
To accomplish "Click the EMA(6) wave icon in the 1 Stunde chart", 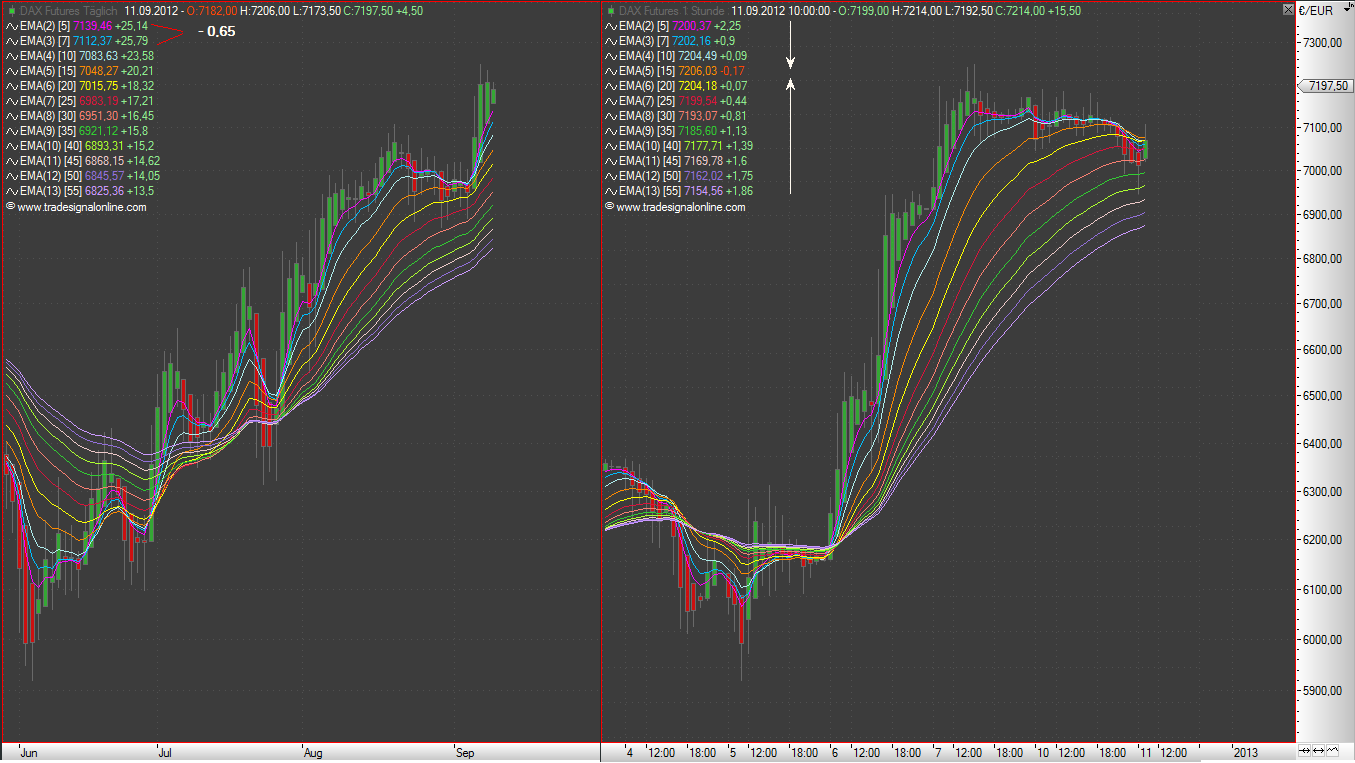I will [611, 86].
